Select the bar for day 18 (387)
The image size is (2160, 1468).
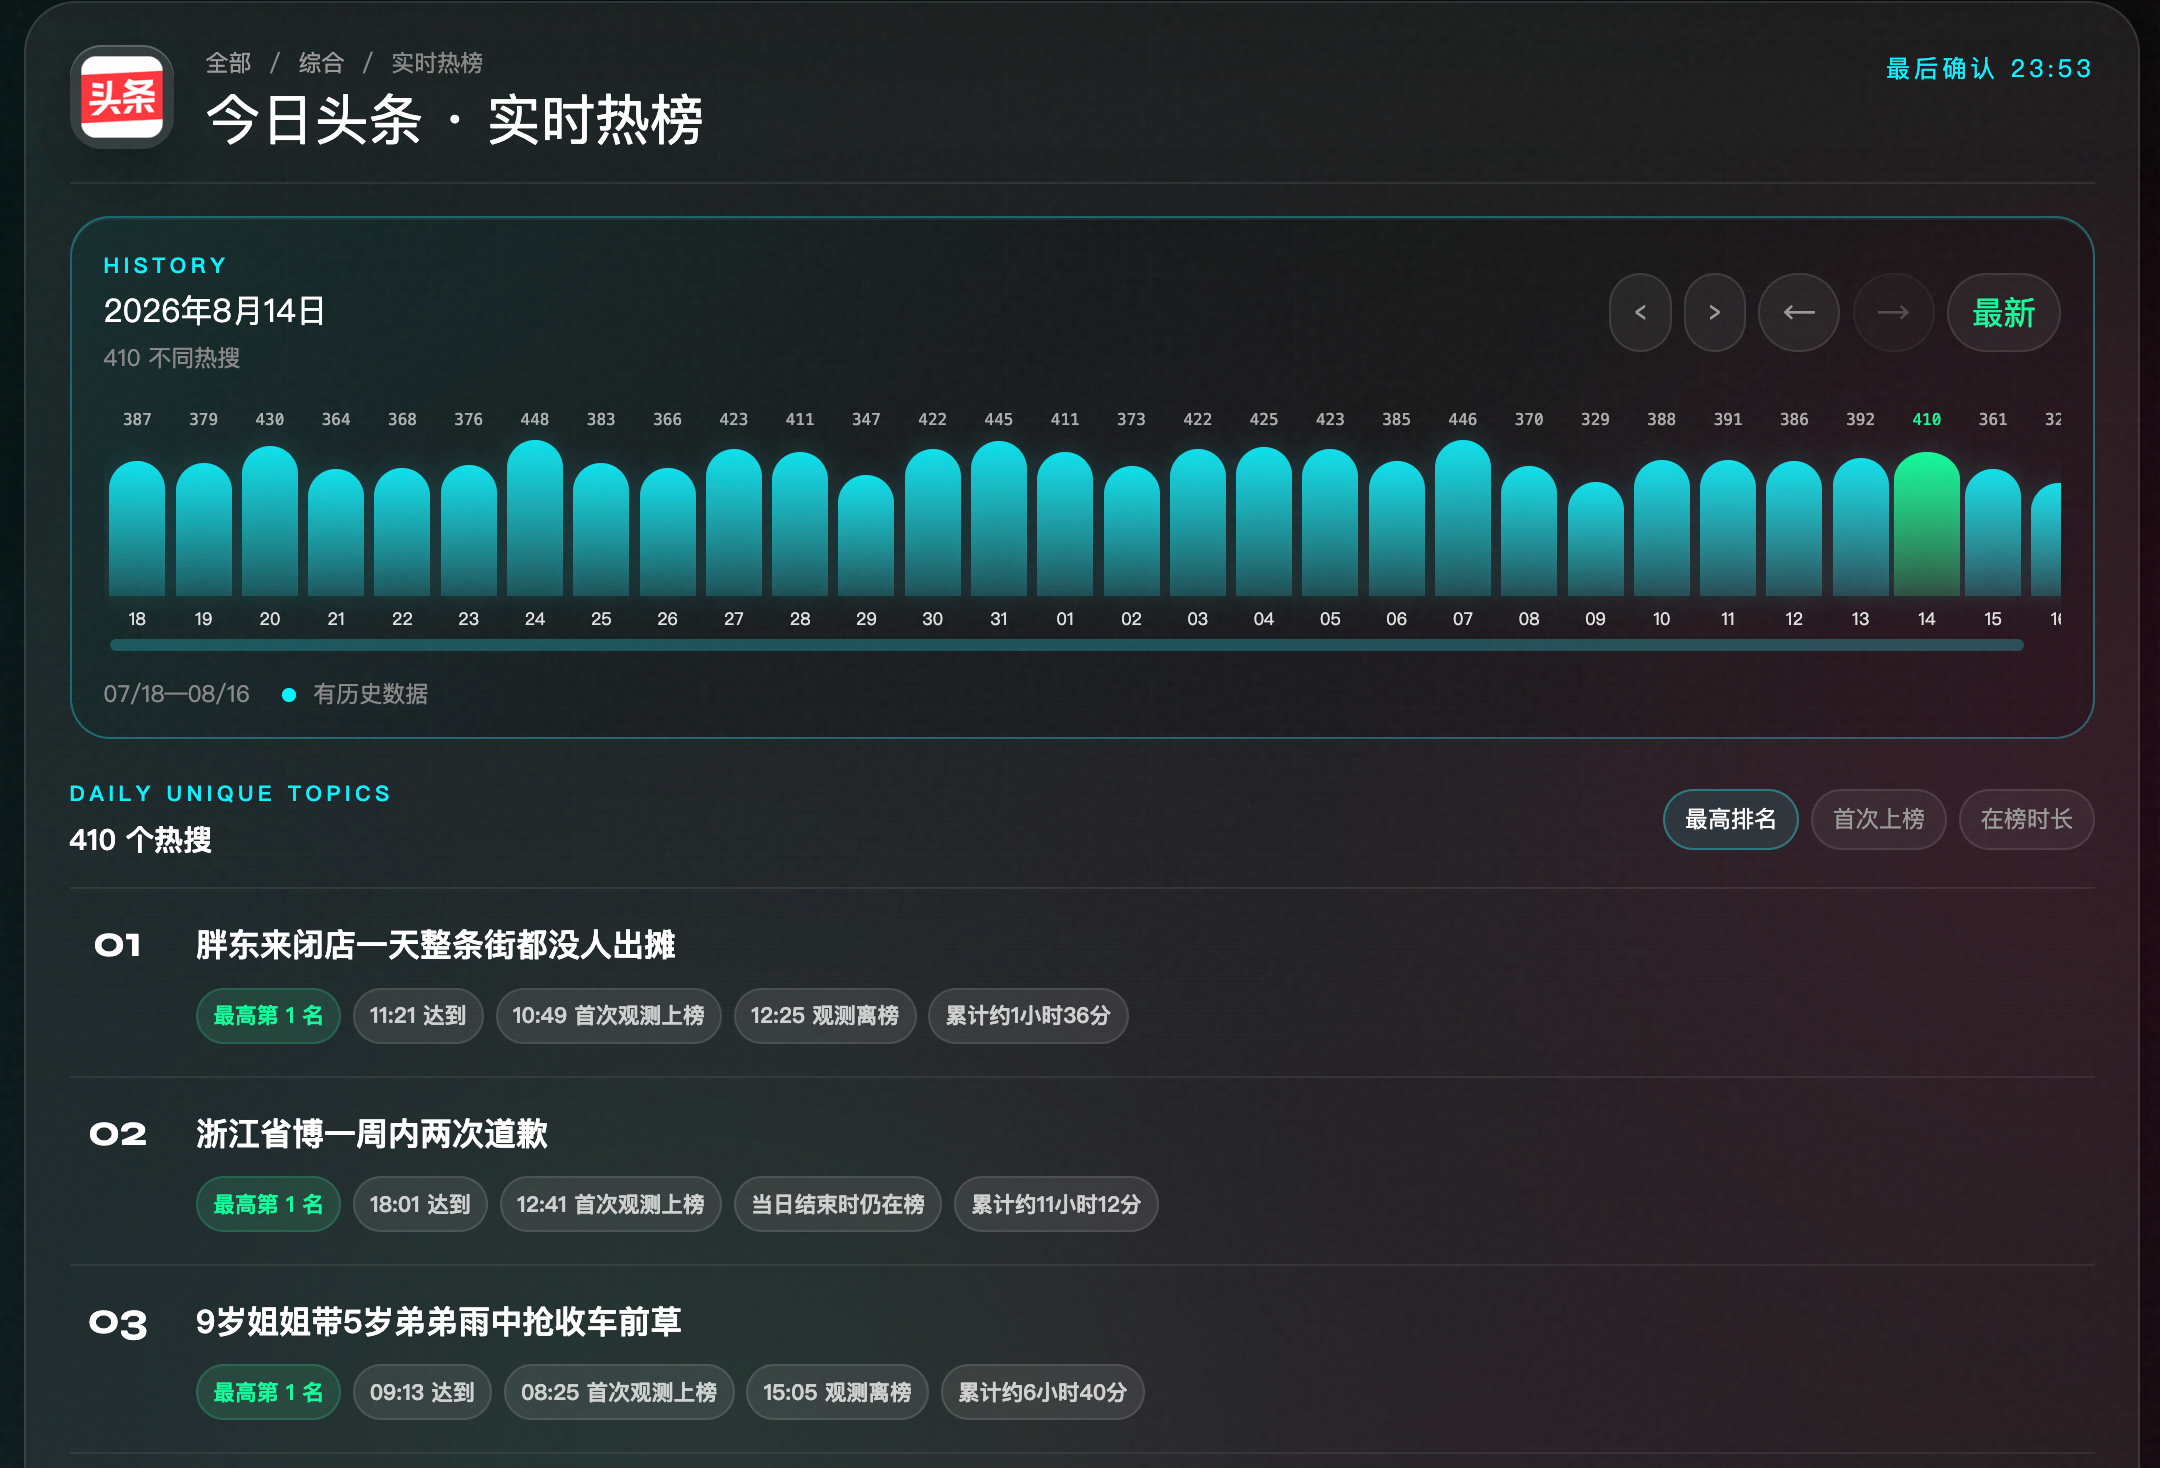(137, 528)
